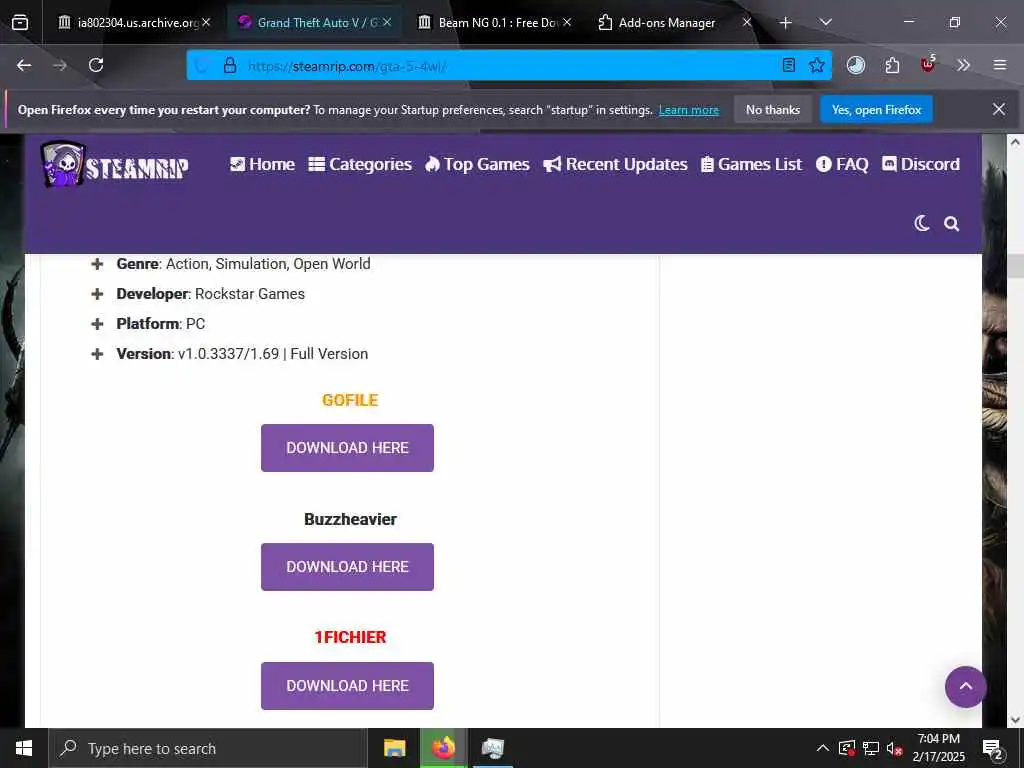Click the network tray icon
The image size is (1024, 768).
click(871, 748)
